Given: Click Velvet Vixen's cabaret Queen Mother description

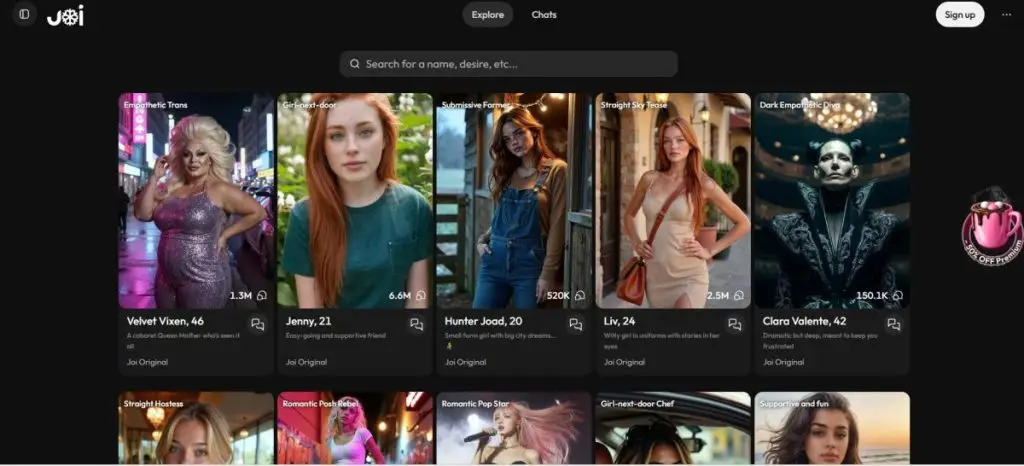Looking at the screenshot, I should click(x=184, y=341).
